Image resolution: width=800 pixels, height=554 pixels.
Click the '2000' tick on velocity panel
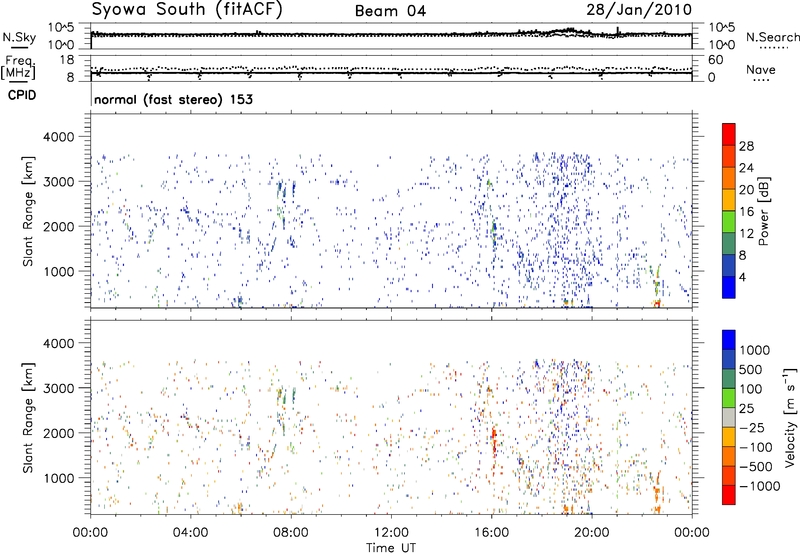[x=60, y=433]
